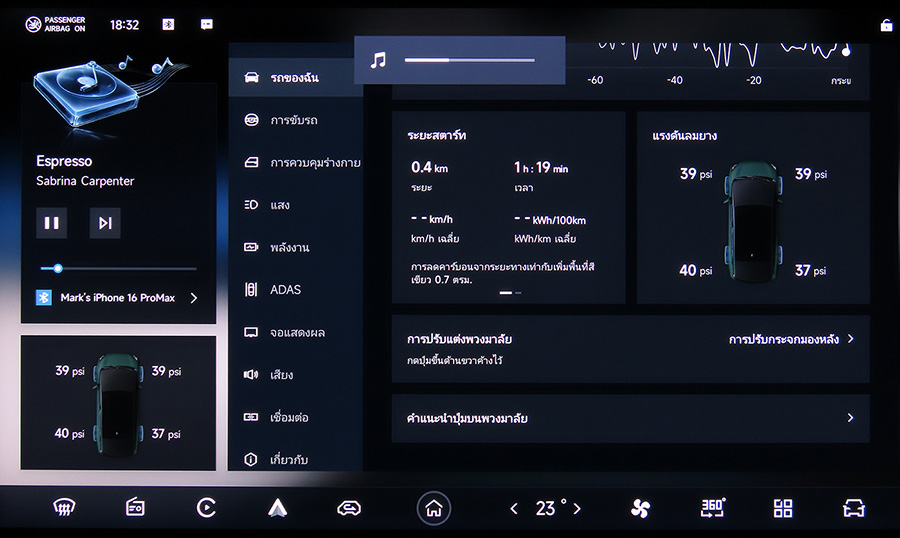Decrease temperature with the left arrow
This screenshot has height=538, width=900.
514,509
